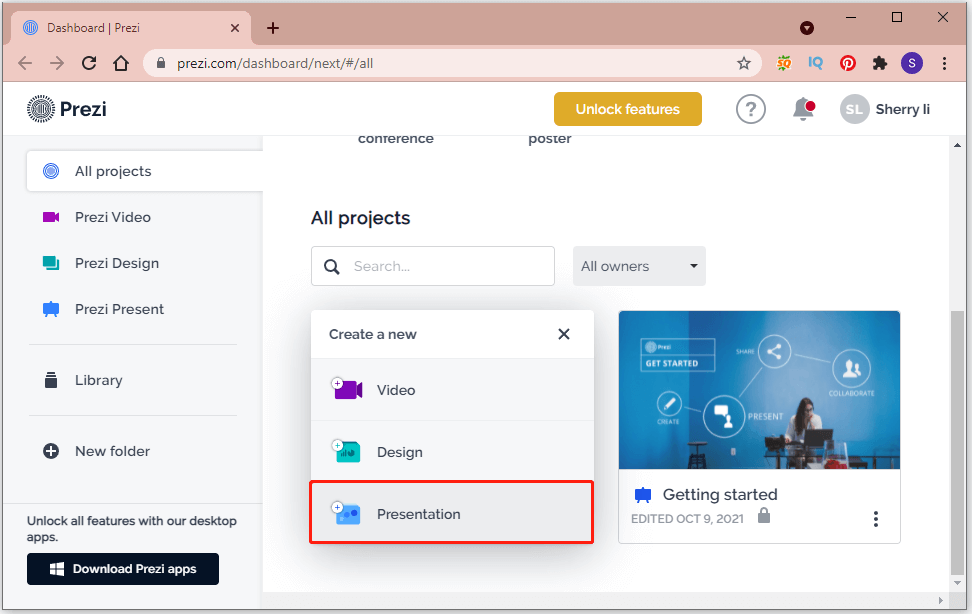Viewport: 972px width, 614px height.
Task: Go to browser home page
Action: click(x=121, y=63)
